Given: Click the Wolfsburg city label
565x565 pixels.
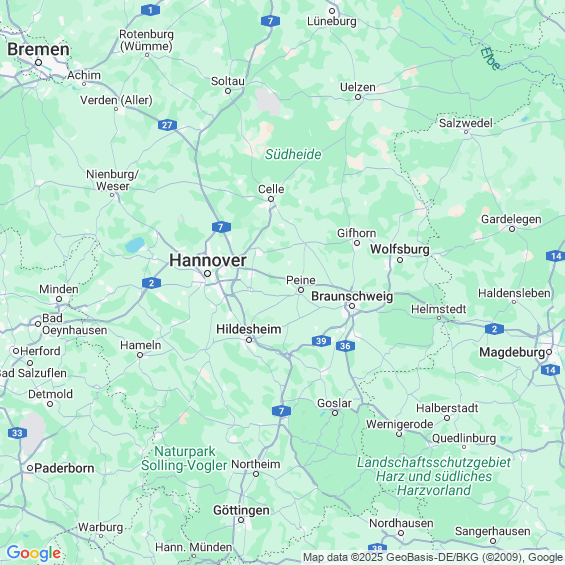Looking at the screenshot, I should tap(400, 249).
